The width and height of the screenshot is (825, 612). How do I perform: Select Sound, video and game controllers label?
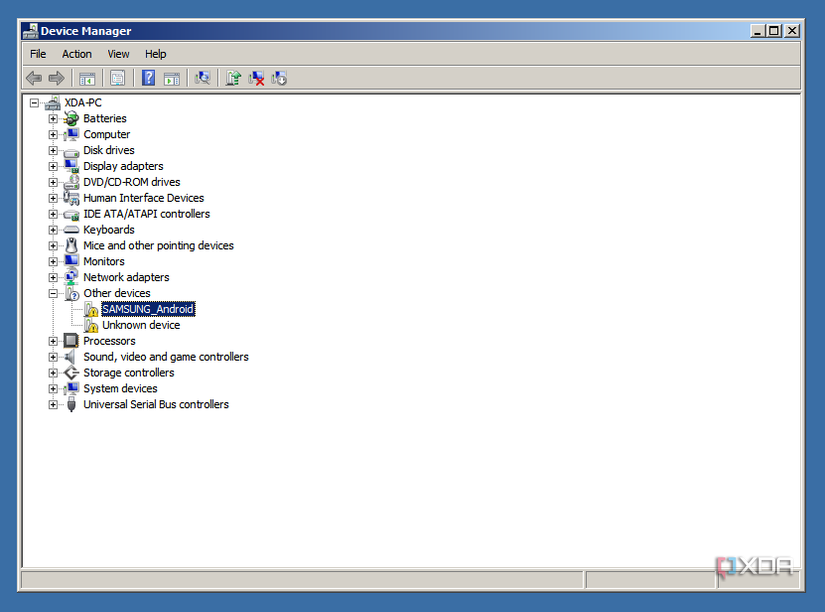(x=166, y=357)
